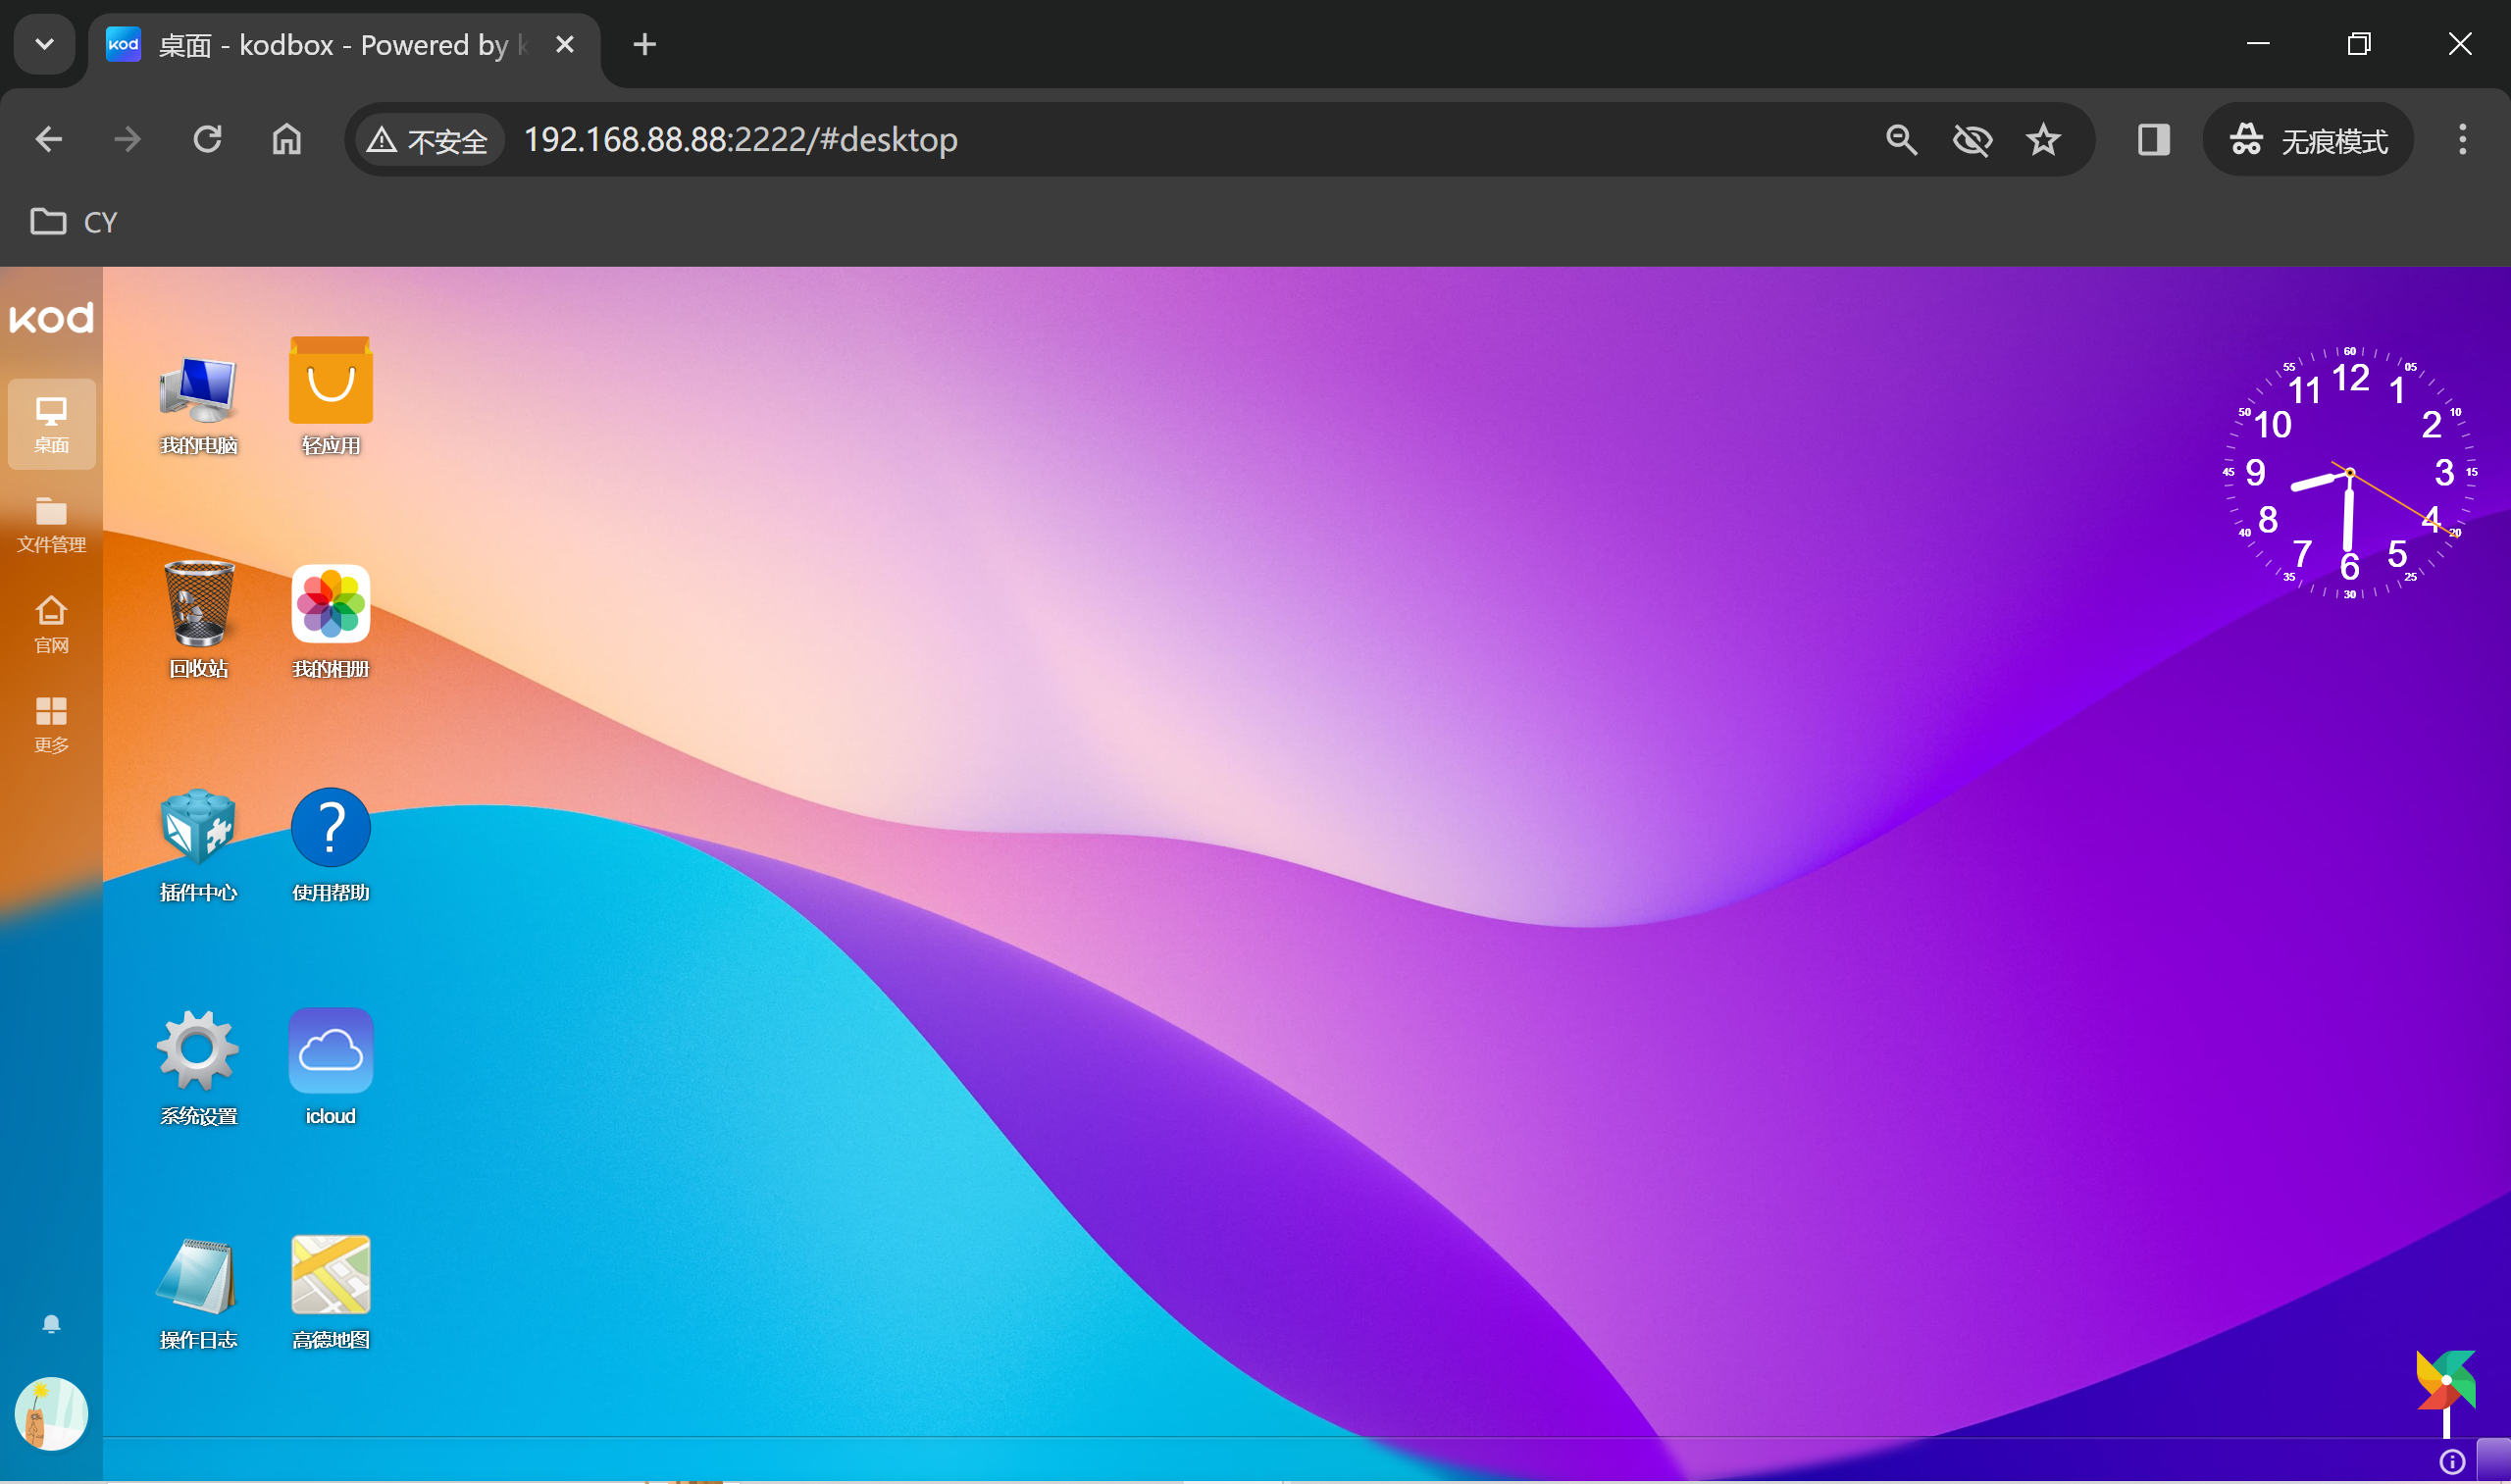The height and width of the screenshot is (1484, 2511).
Task: Open a new browser tab
Action: 645,44
